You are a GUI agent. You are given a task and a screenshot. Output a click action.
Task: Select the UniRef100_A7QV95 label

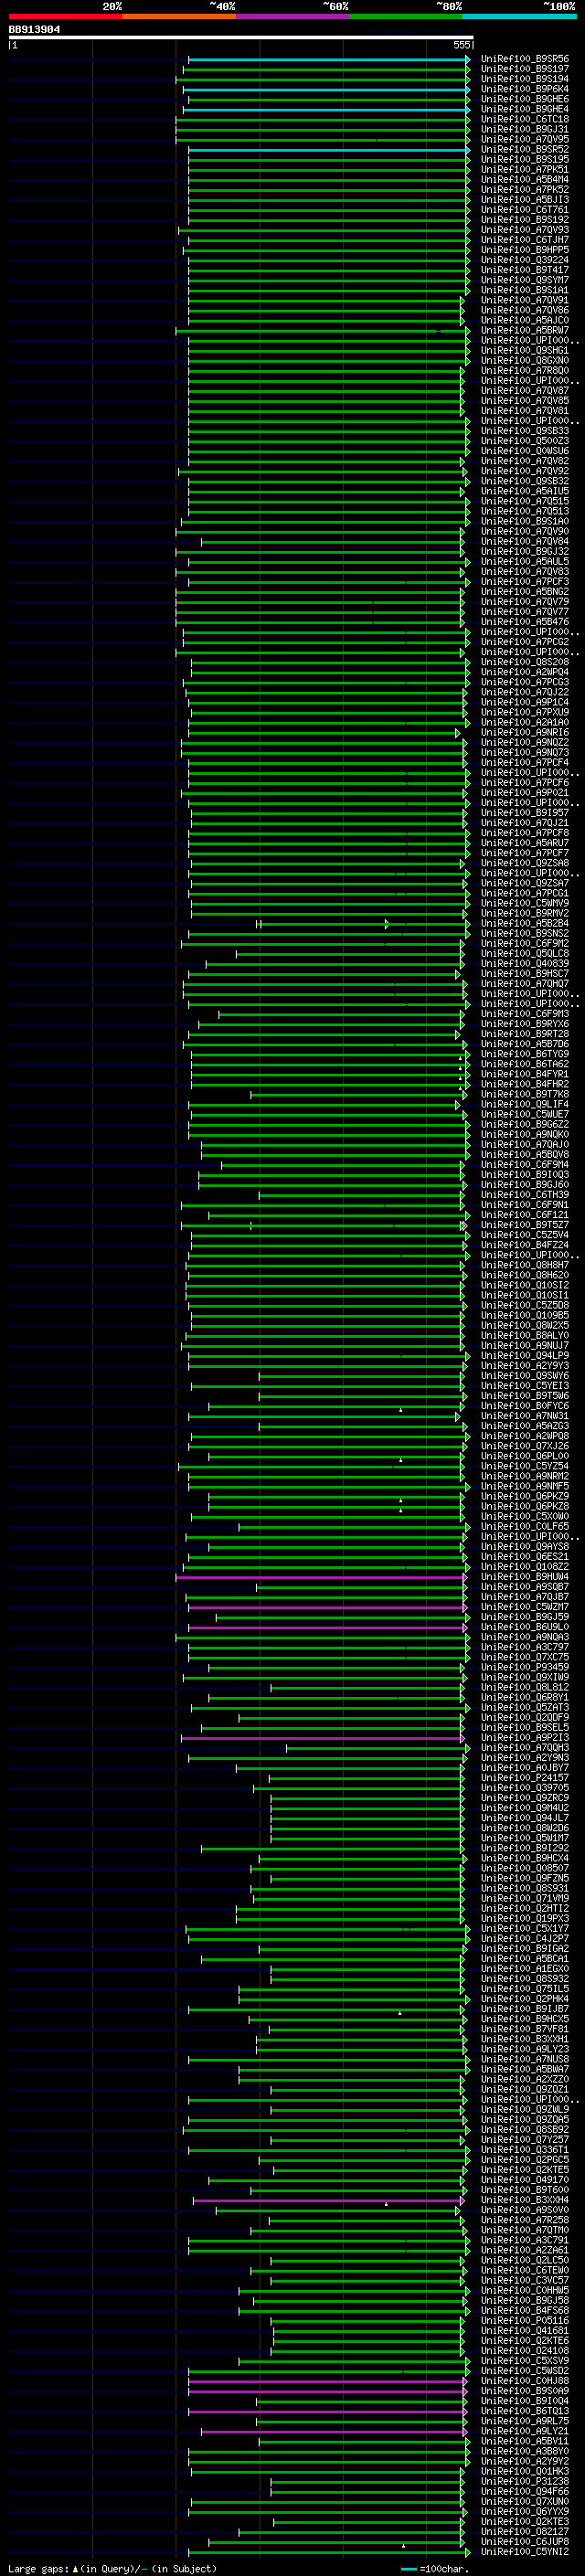tap(525, 139)
